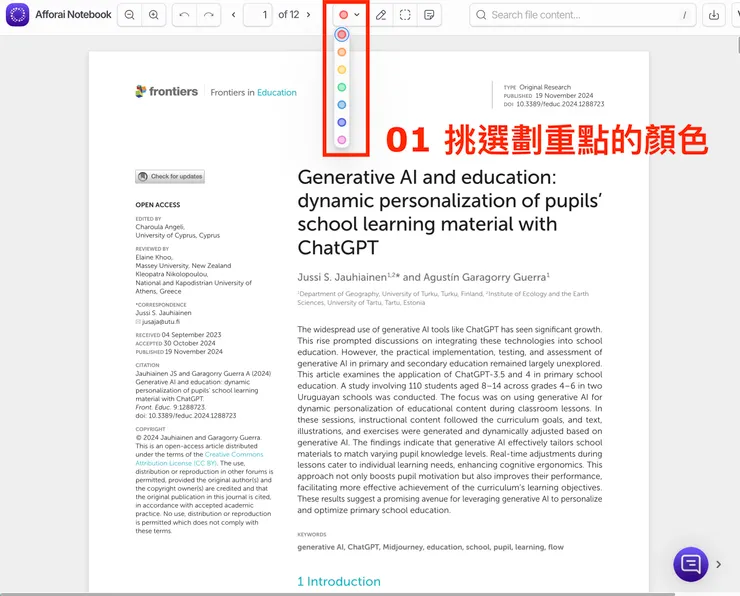The height and width of the screenshot is (596, 740).
Task: Click the article title text
Action: click(450, 212)
